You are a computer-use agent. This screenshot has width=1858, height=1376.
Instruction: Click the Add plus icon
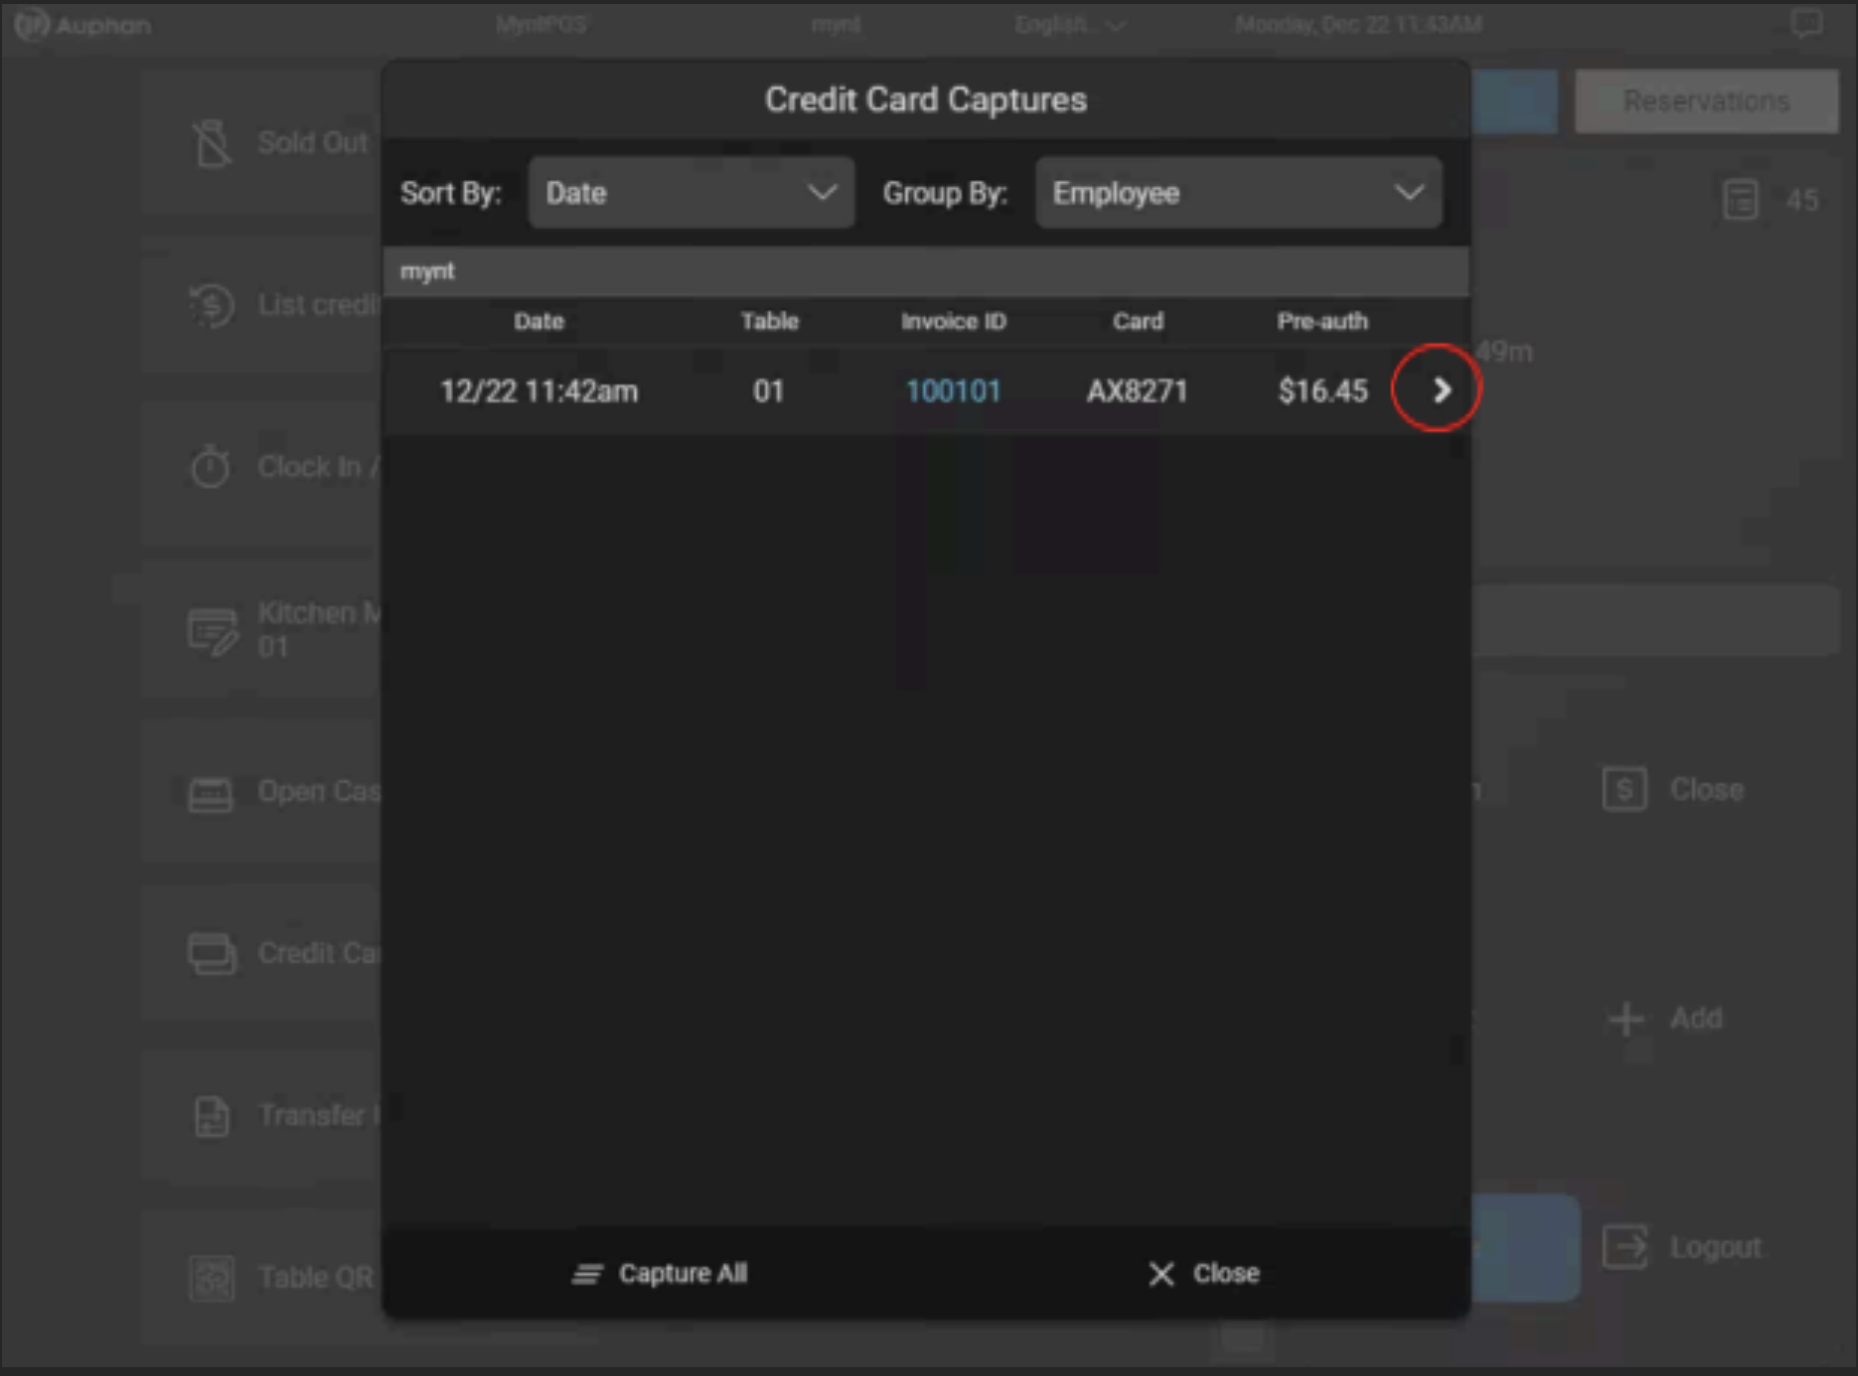click(x=1627, y=1019)
